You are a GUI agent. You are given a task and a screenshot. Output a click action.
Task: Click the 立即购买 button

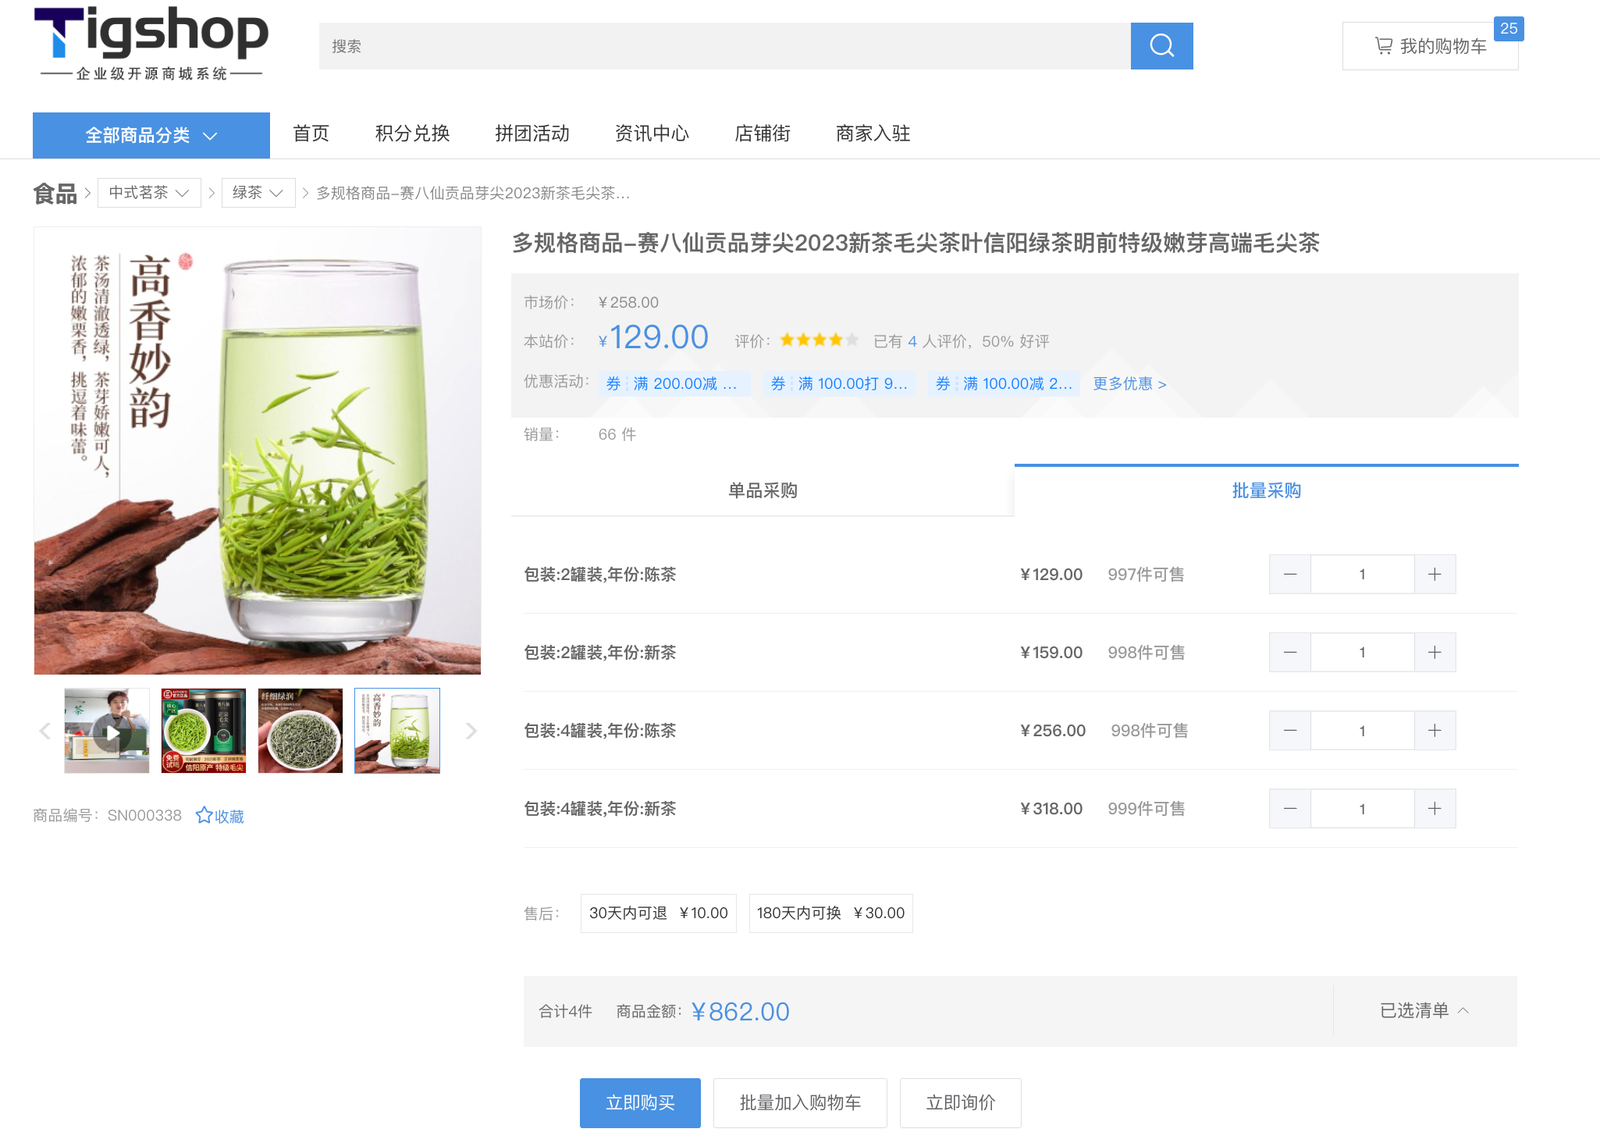point(640,1103)
